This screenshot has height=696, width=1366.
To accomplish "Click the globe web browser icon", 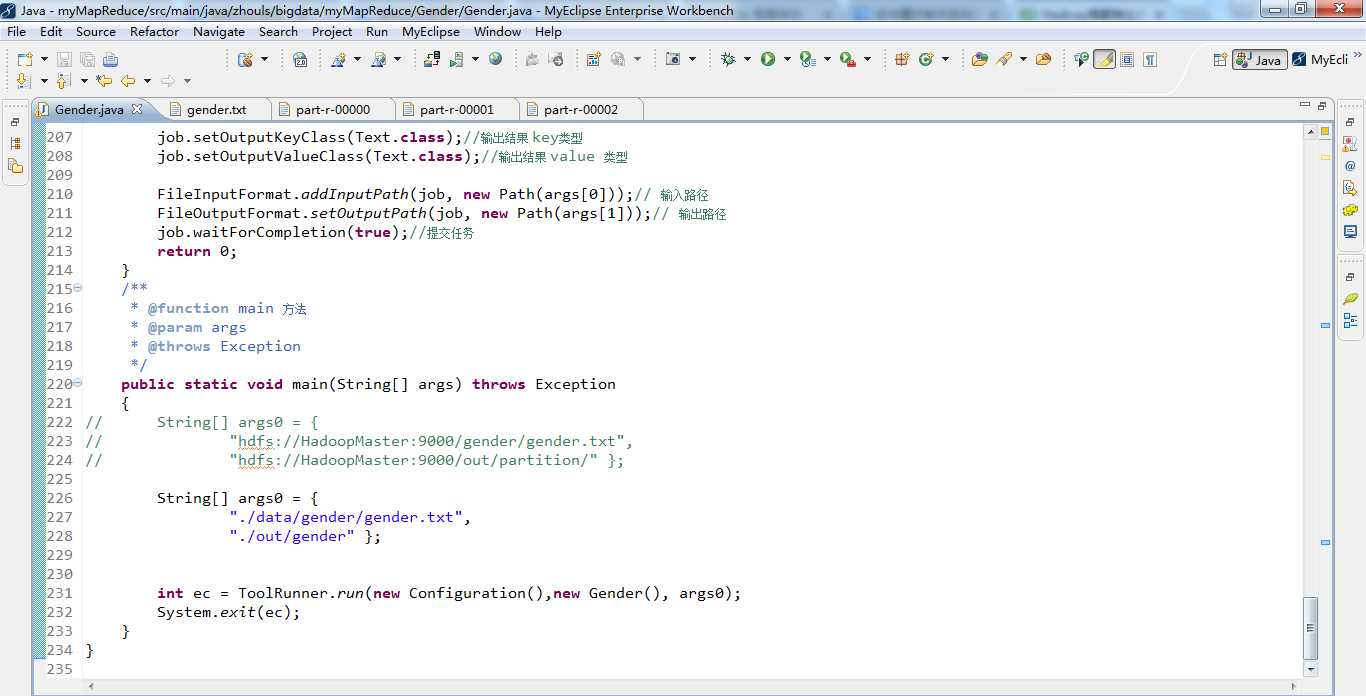I will (x=496, y=59).
